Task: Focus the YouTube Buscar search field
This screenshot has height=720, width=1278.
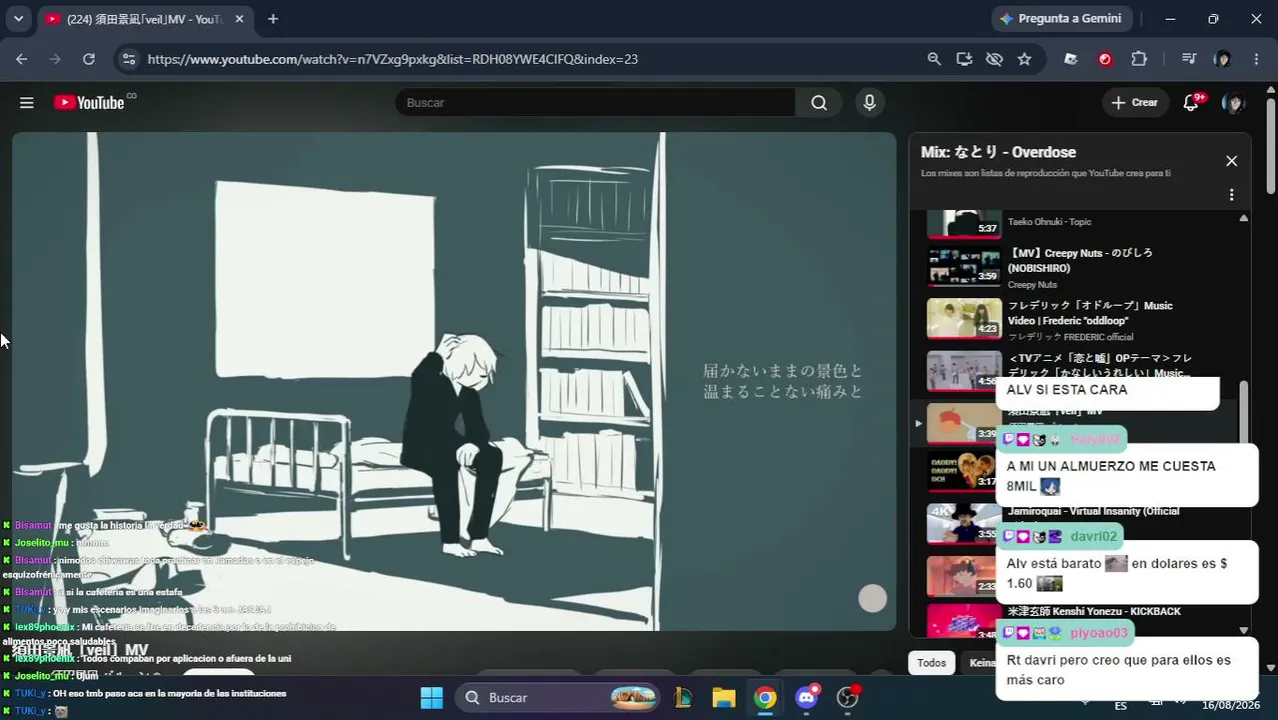Action: [595, 102]
